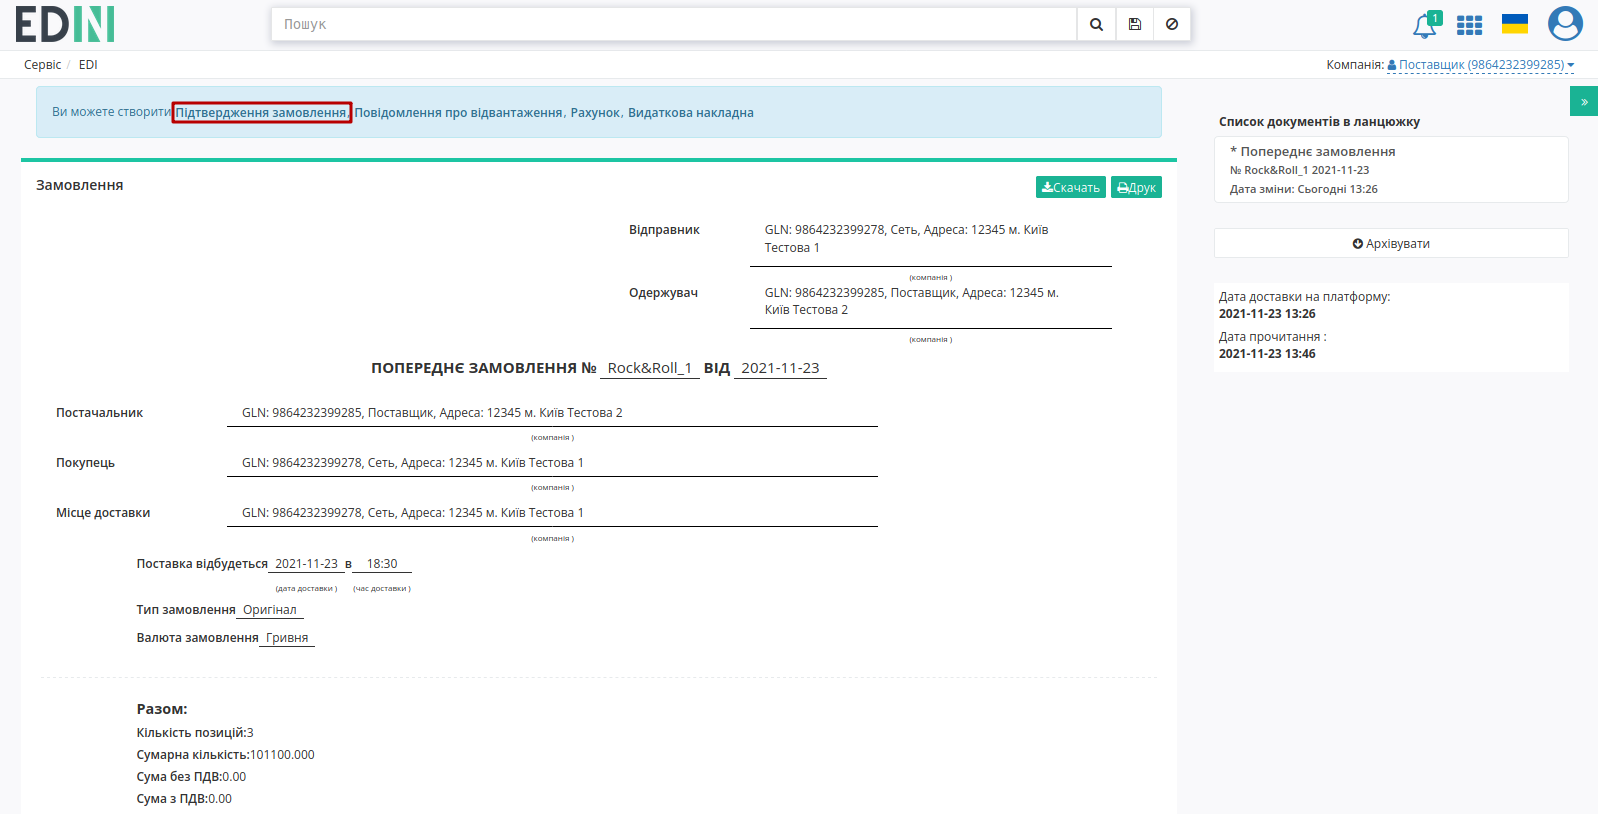Image resolution: width=1598 pixels, height=814 pixels.
Task: Open the Поставщик company dropdown
Action: click(1480, 65)
